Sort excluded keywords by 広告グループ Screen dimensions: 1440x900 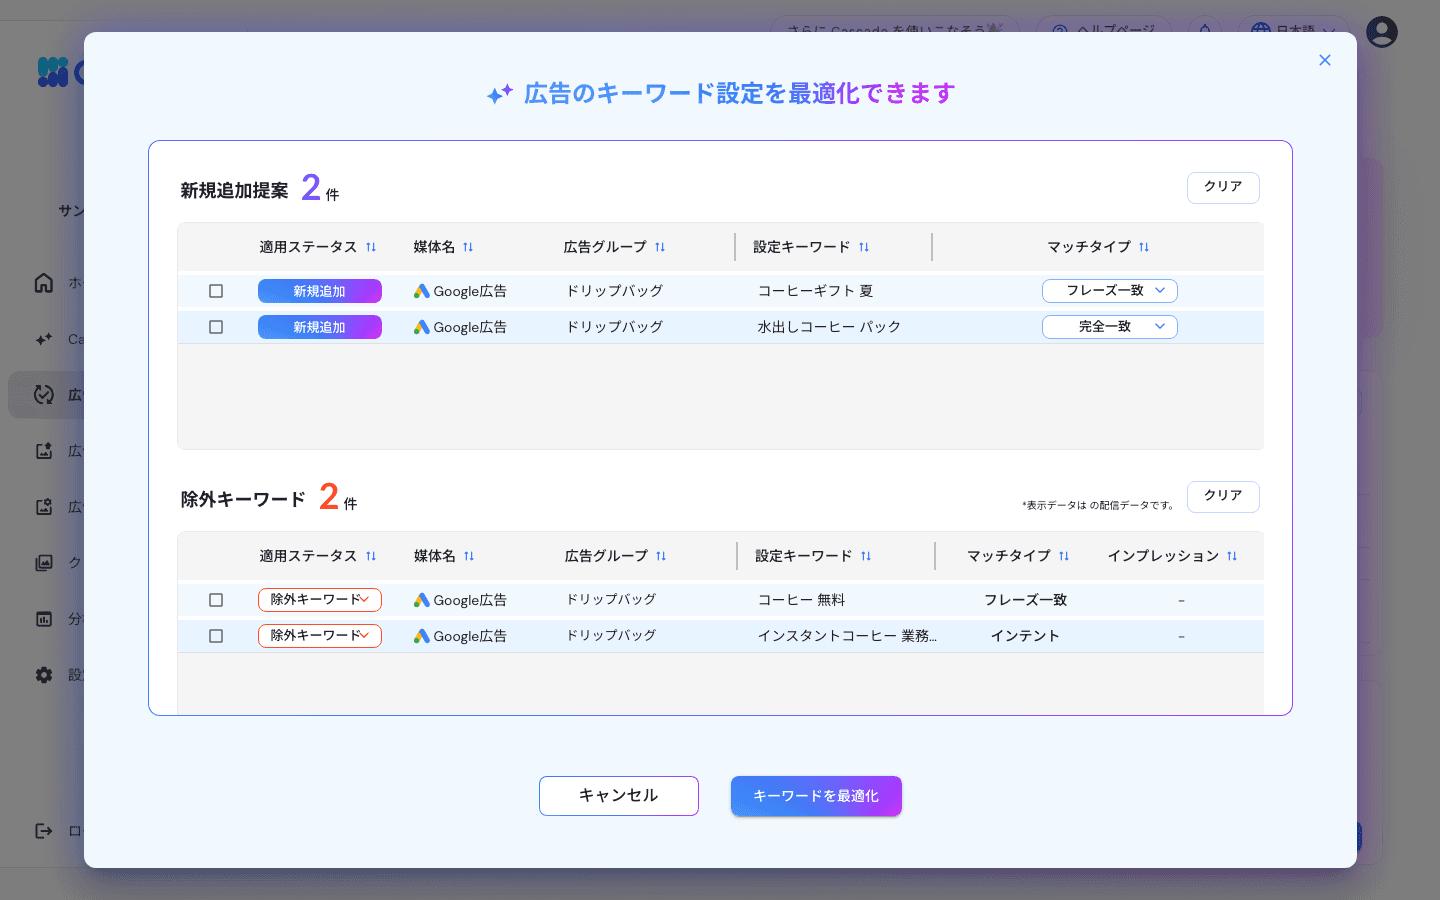click(661, 556)
